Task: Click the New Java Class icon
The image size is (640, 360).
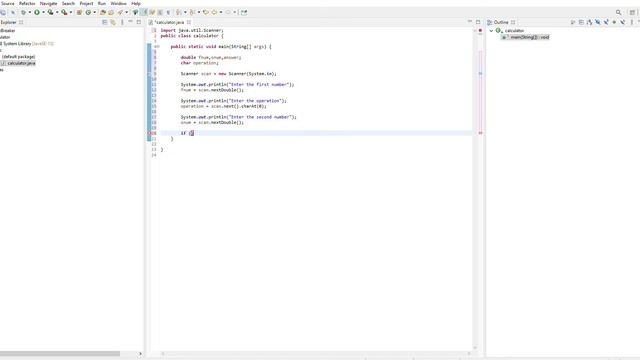Action: click(x=88, y=12)
